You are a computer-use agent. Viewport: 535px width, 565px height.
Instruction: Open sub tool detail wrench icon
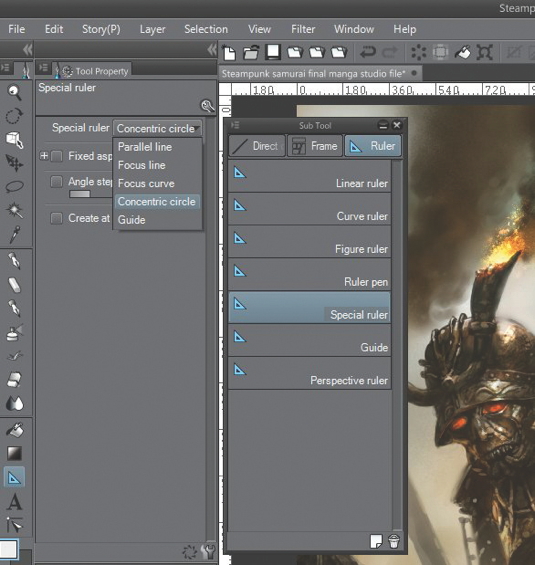click(x=208, y=551)
